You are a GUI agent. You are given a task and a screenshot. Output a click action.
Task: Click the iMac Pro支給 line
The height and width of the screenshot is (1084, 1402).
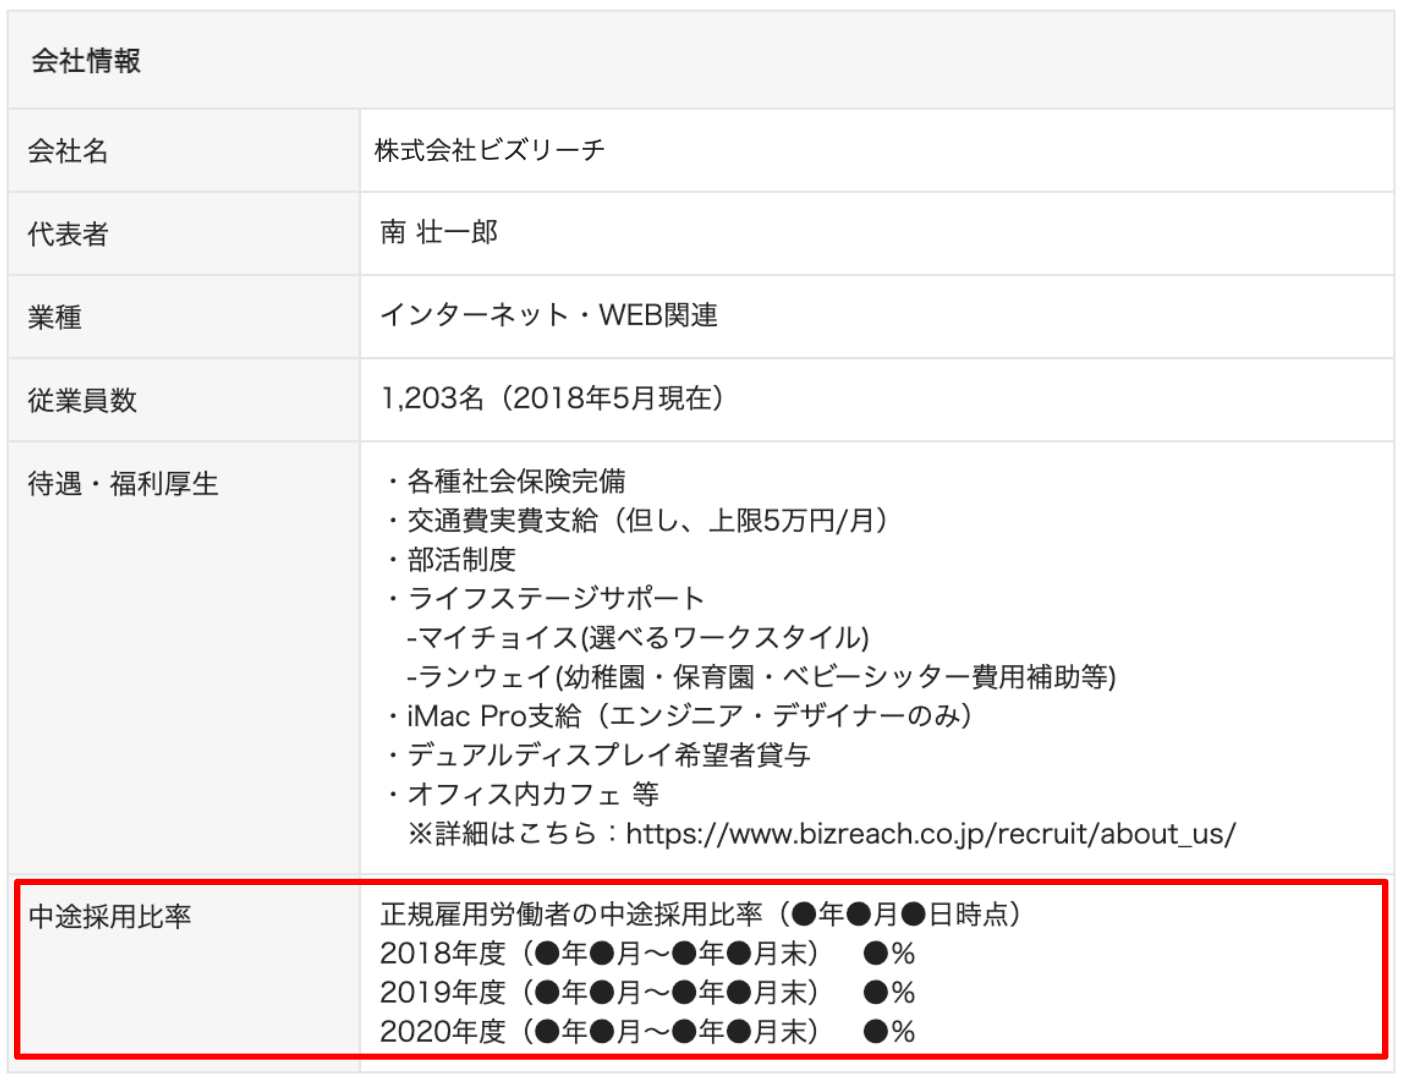tap(678, 715)
